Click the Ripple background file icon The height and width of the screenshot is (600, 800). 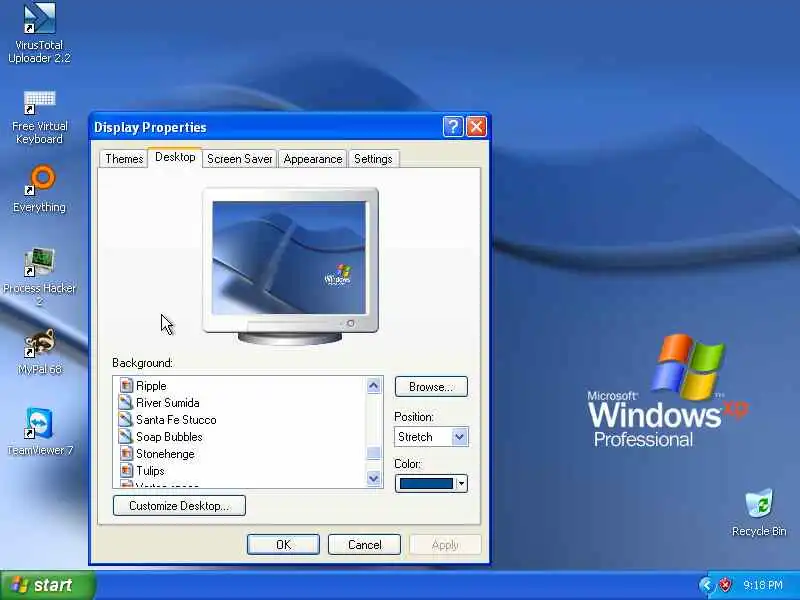[x=126, y=386]
